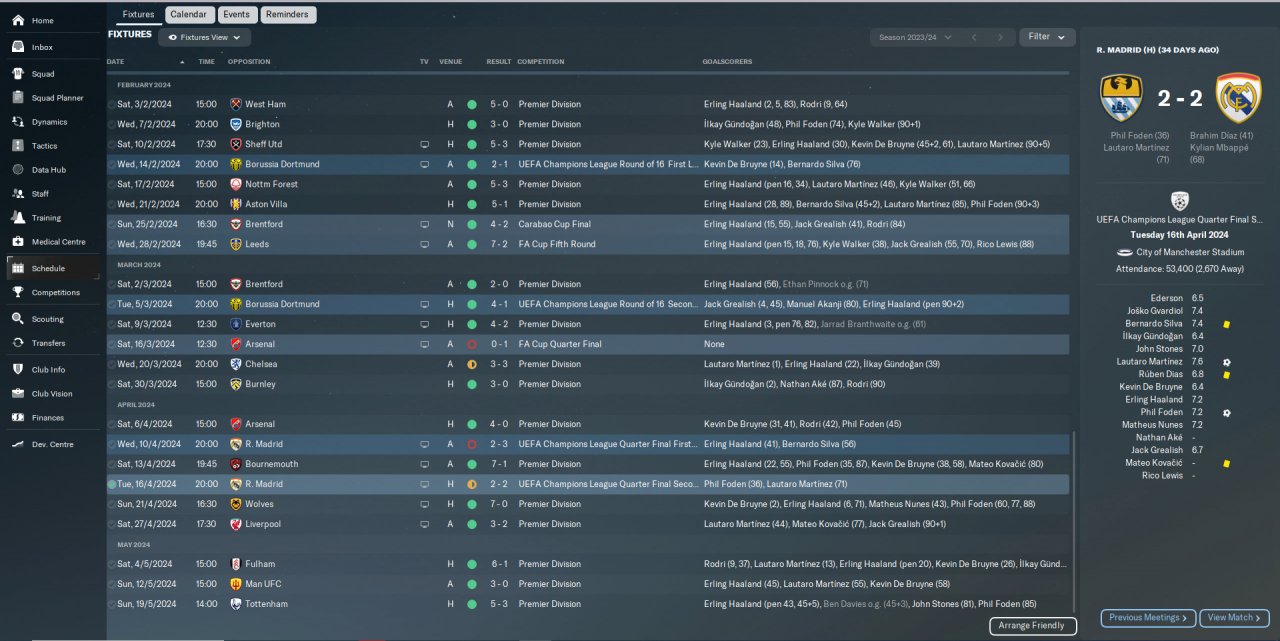Open the Filter dropdown
The image size is (1280, 641).
click(1047, 37)
